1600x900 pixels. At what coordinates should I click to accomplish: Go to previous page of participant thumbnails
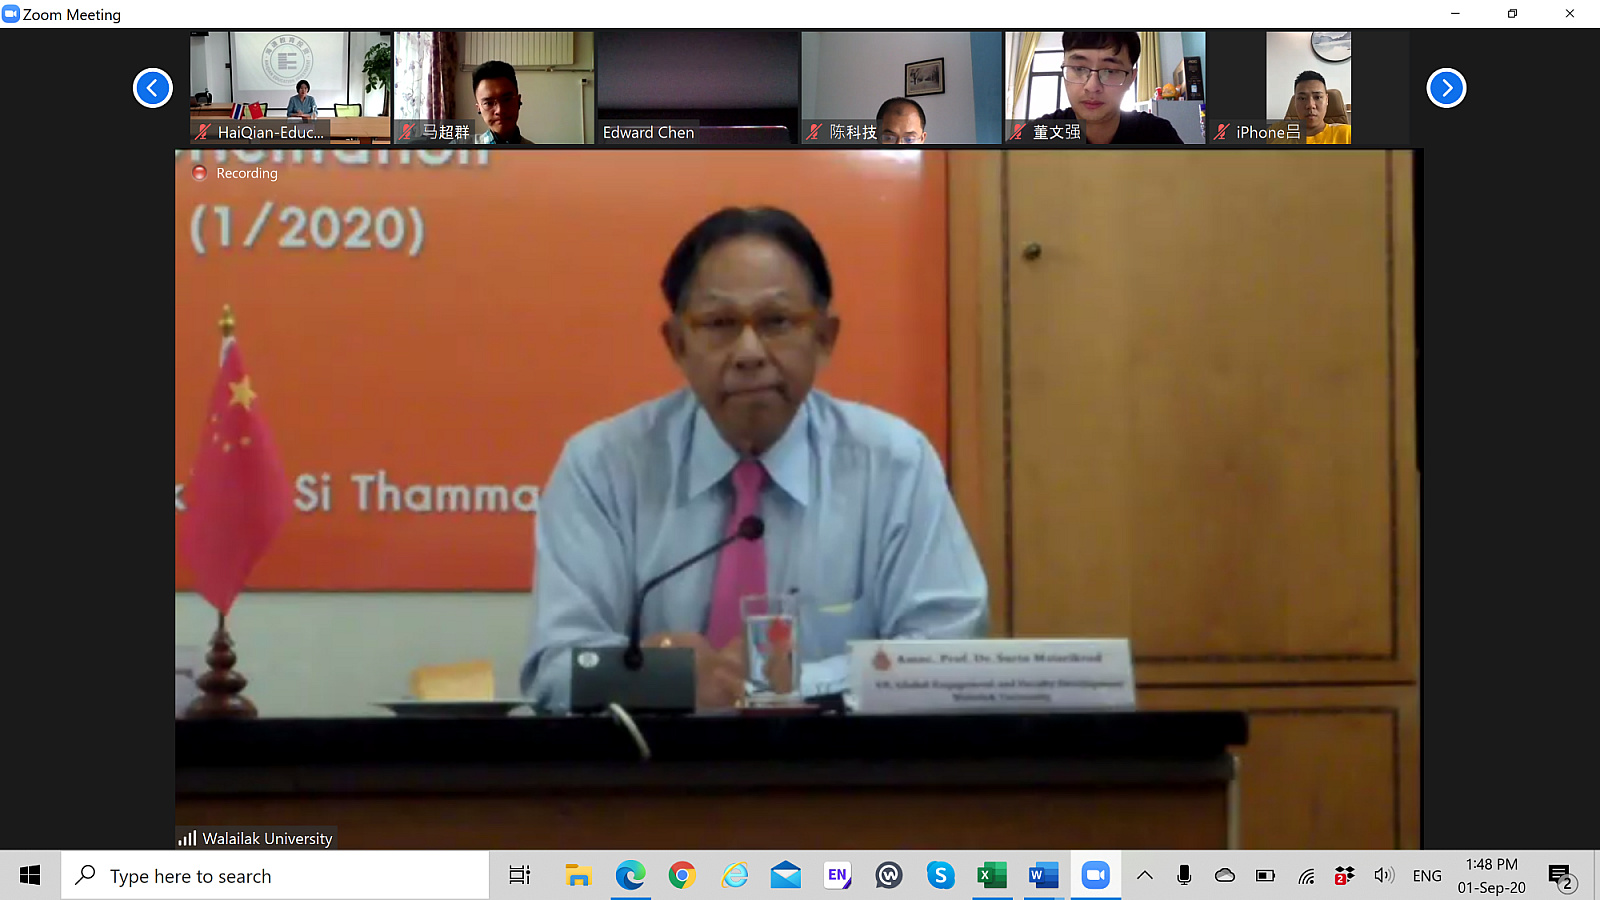(153, 88)
